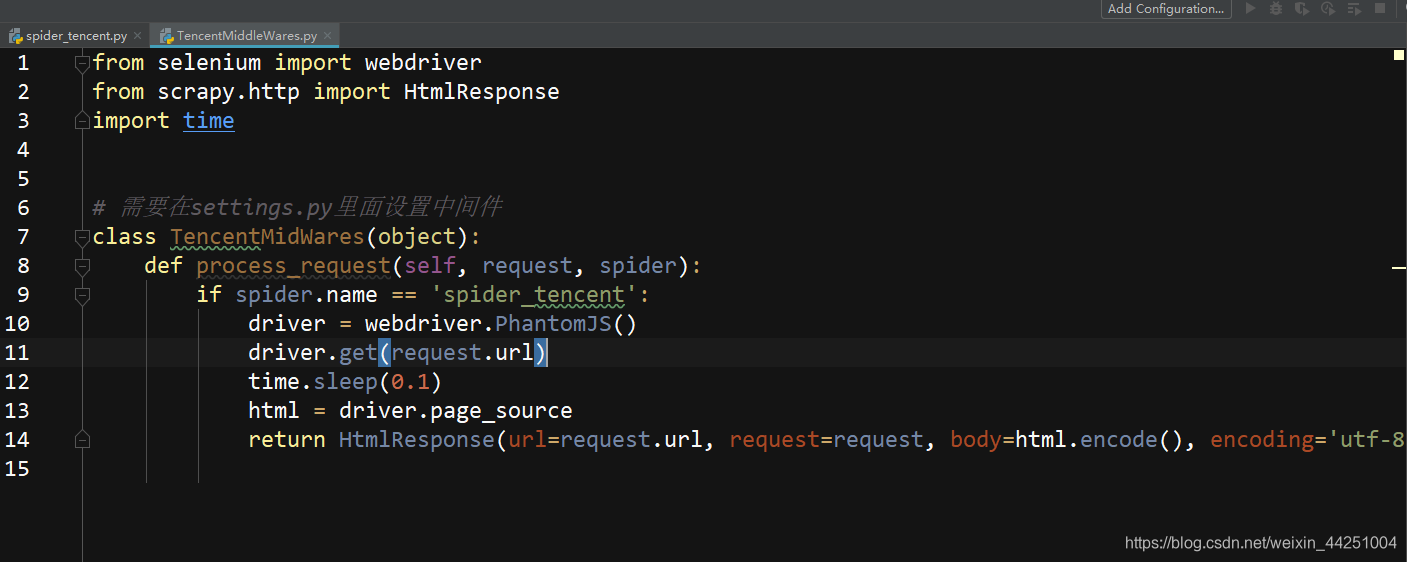Click the fold end marker at line 14
Viewport: 1407px width, 562px height.
click(x=82, y=440)
